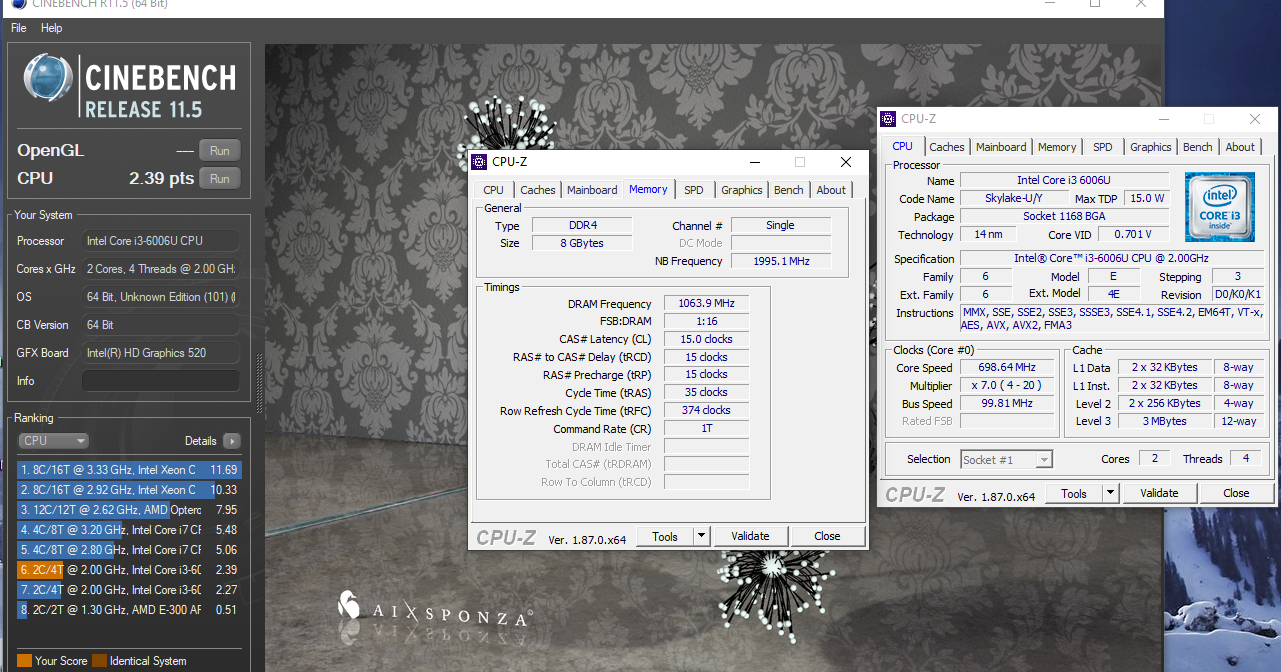Click the Cinebench logo sphere icon
The image size is (1281, 672).
pyautogui.click(x=48, y=79)
